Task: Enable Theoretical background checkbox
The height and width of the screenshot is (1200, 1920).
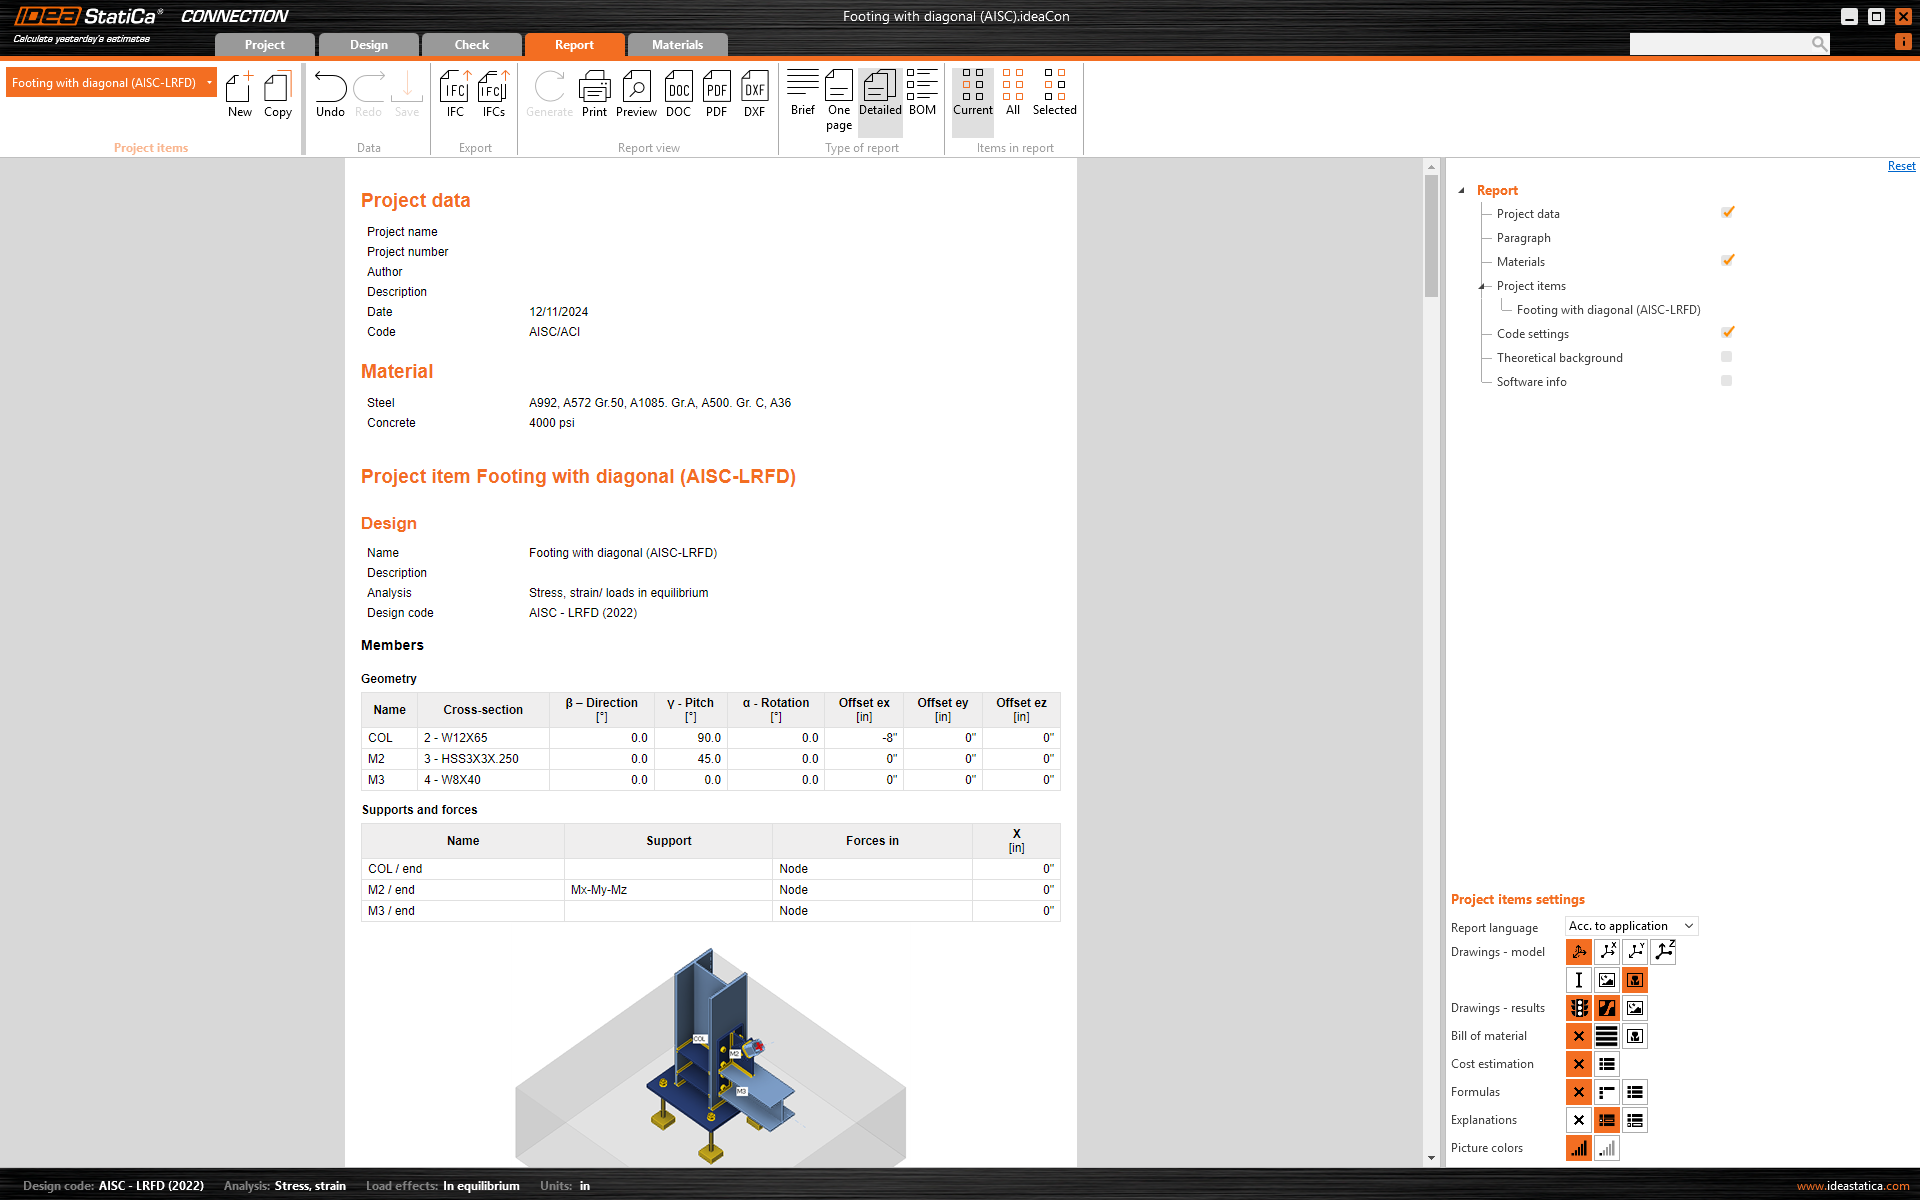Action: [1726, 357]
